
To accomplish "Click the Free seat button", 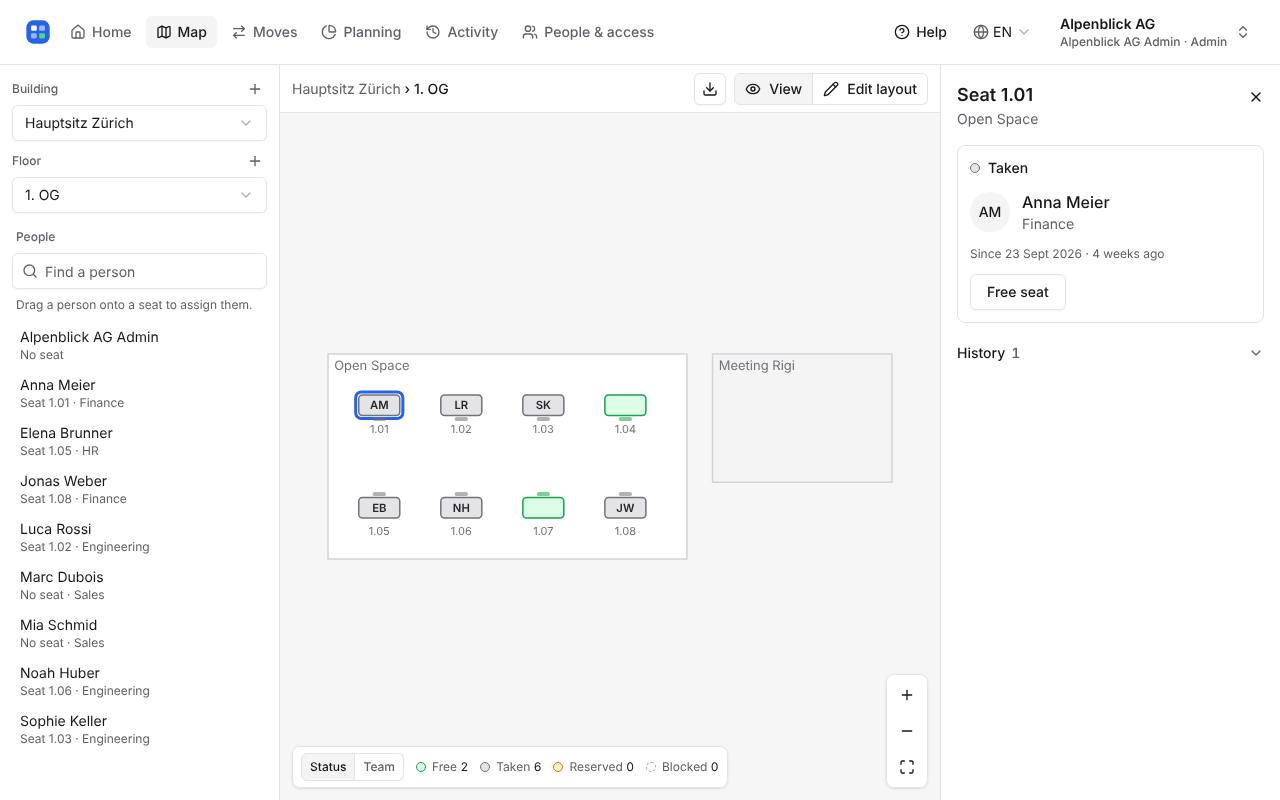I will (x=1018, y=292).
